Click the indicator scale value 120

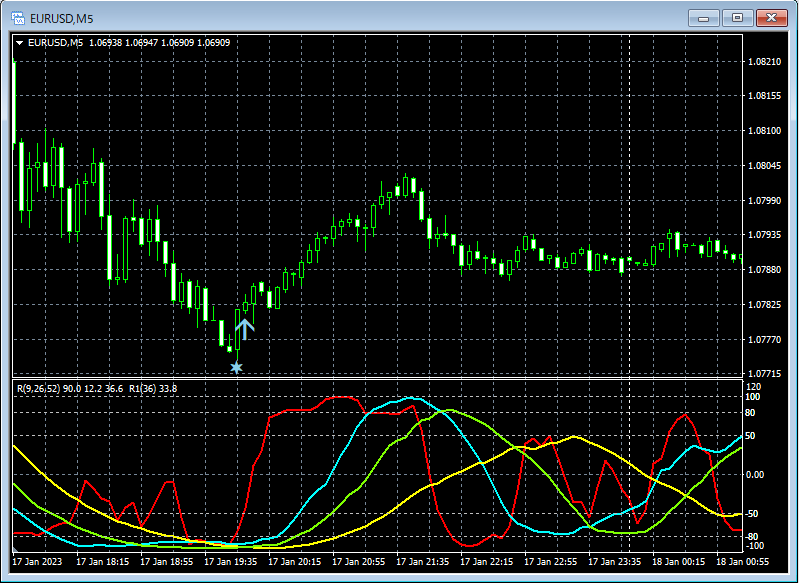[753, 387]
